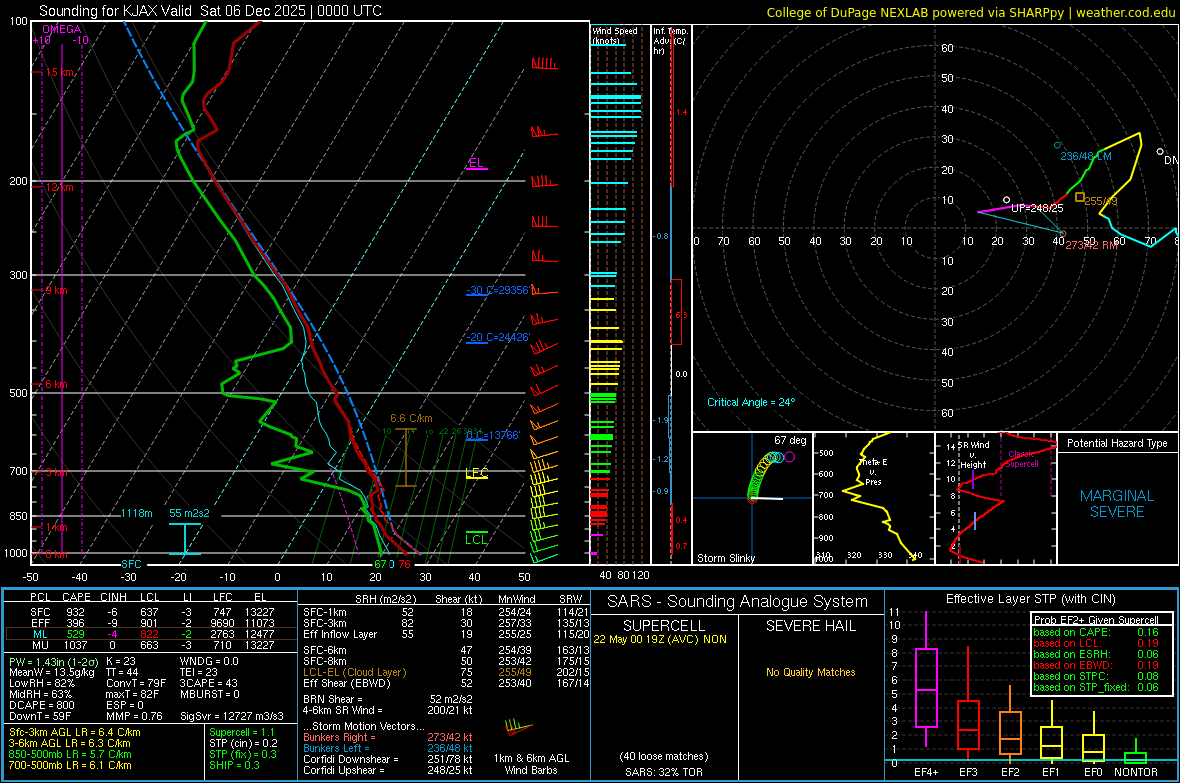Click the 1km & 6km wind barbs glyph
The height and width of the screenshot is (783, 1180).
coord(519,727)
